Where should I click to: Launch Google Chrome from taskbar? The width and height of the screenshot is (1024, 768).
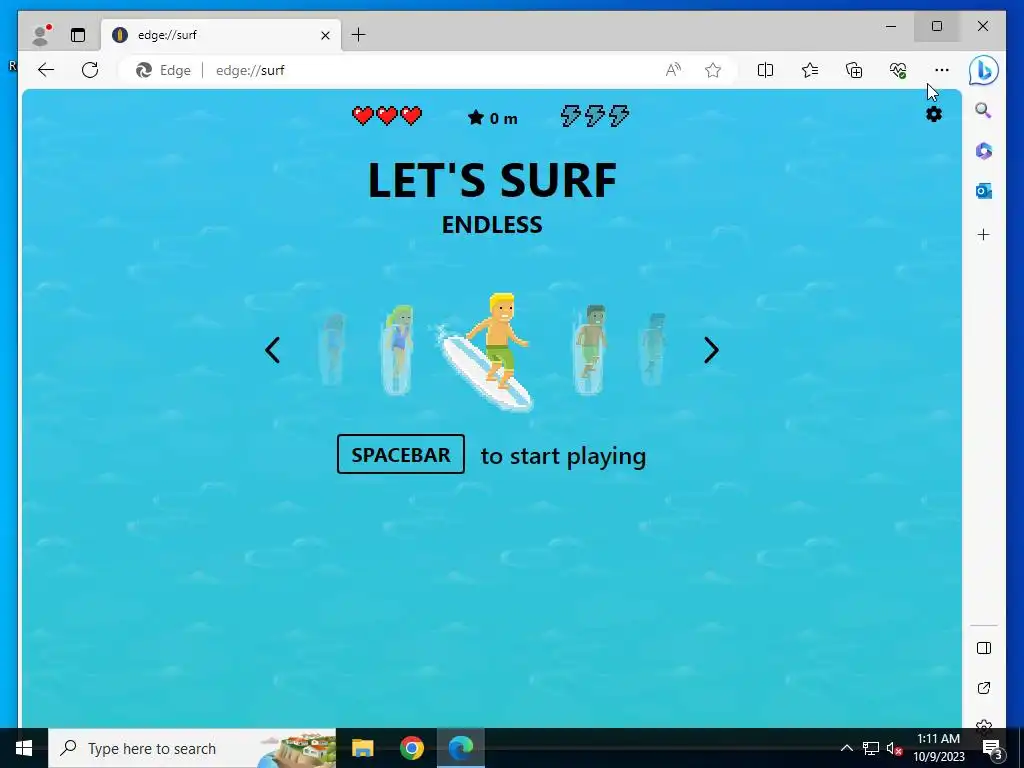pyautogui.click(x=411, y=748)
